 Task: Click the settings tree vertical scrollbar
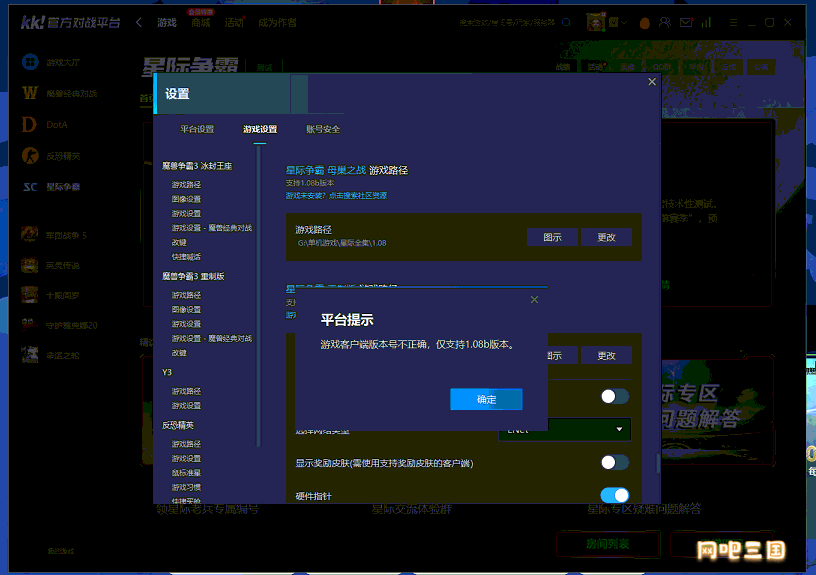pyautogui.click(x=259, y=297)
